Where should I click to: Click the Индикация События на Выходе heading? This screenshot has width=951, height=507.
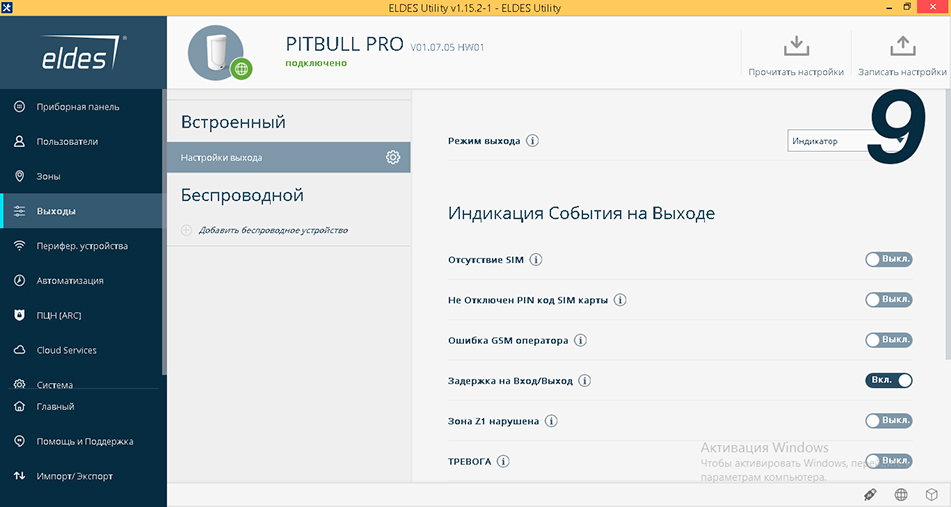[581, 213]
